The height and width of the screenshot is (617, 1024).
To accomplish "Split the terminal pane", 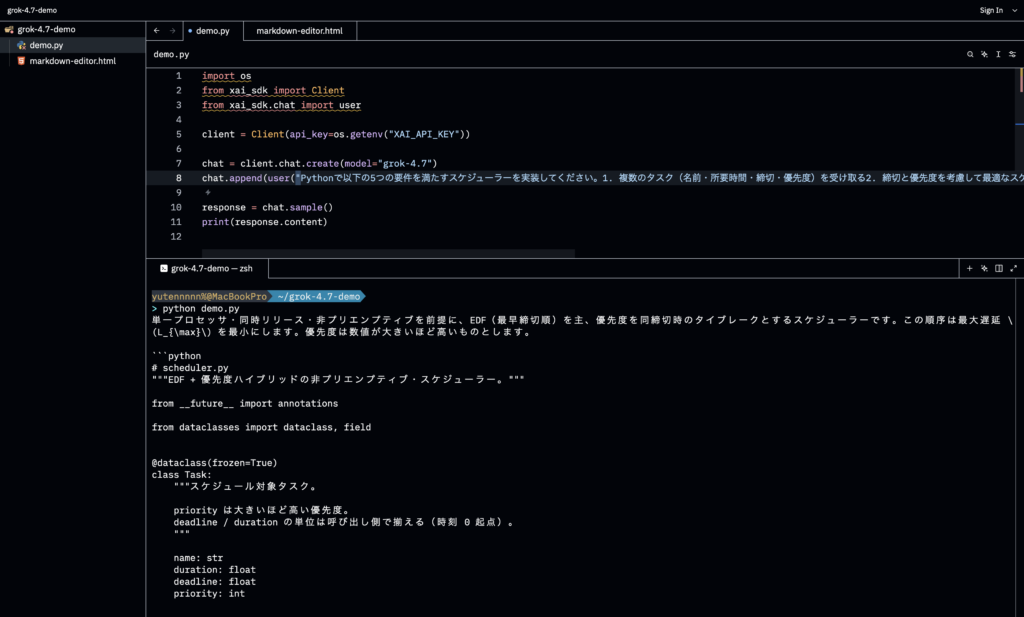I will tap(999, 268).
